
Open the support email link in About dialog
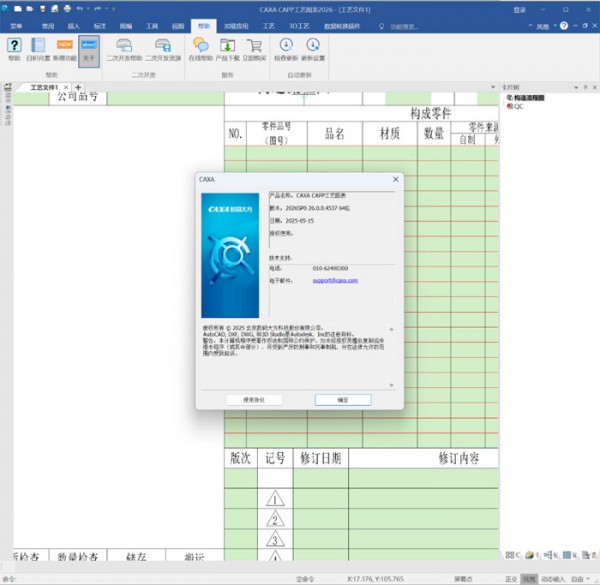tap(335, 280)
